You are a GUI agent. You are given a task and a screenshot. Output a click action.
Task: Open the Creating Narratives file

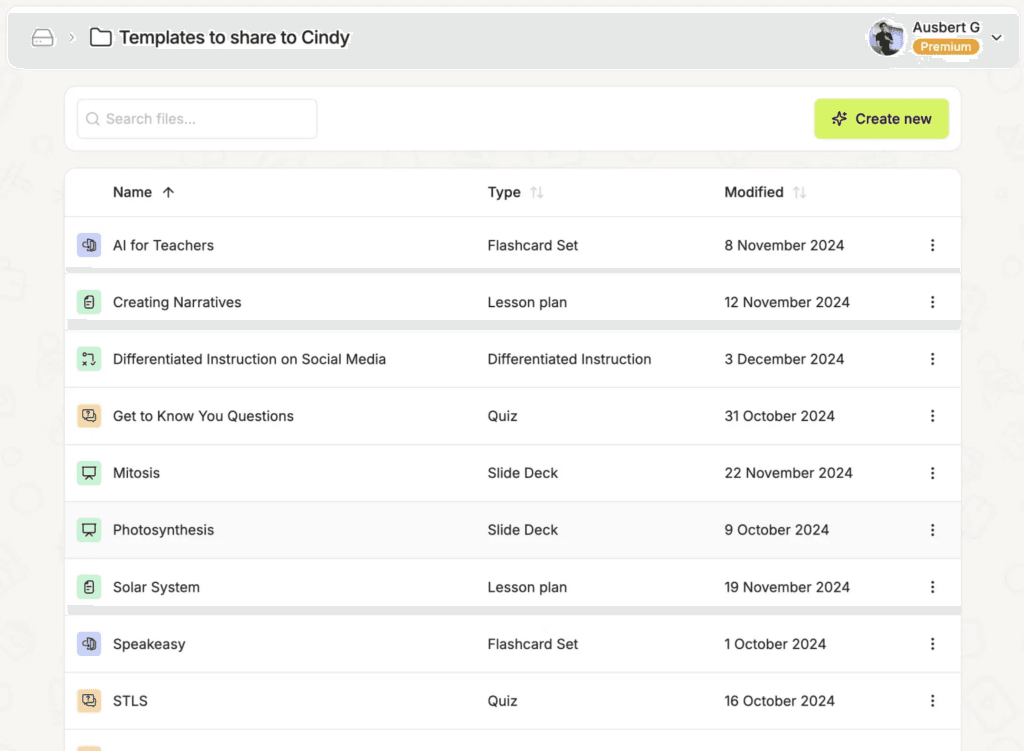177,302
